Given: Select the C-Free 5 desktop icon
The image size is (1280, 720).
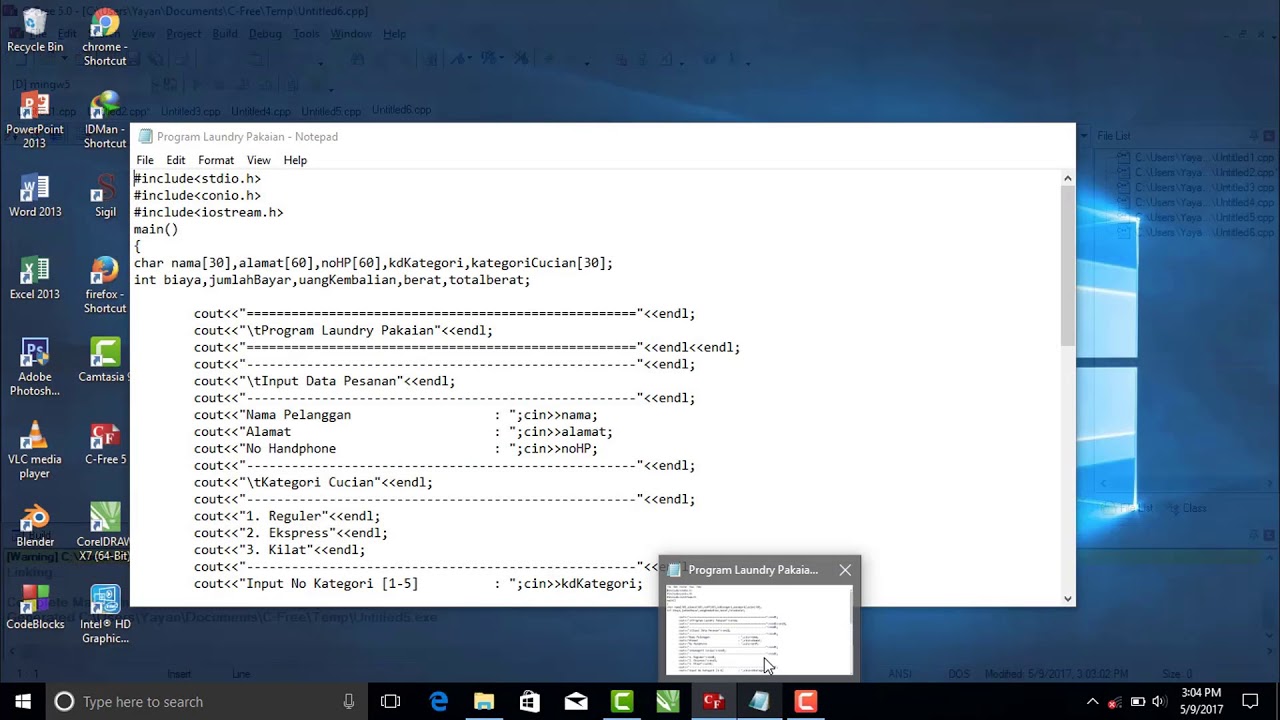Looking at the screenshot, I should 104,443.
